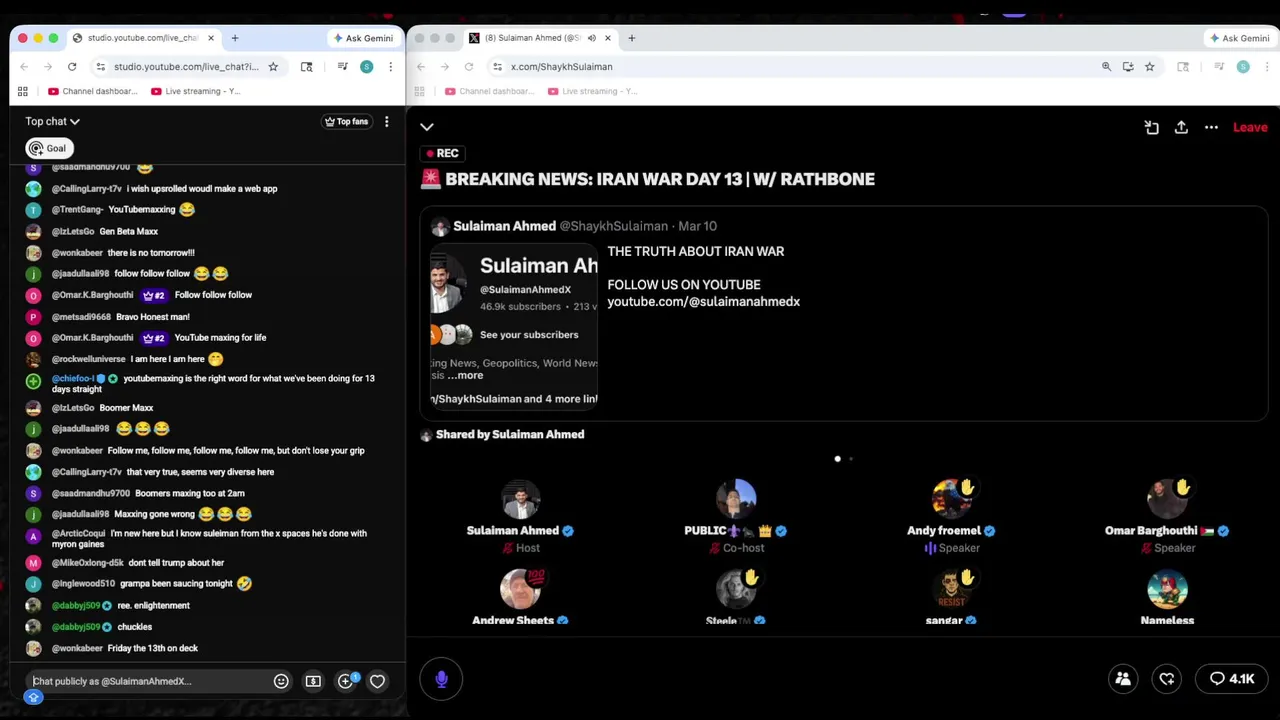Image resolution: width=1280 pixels, height=720 pixels.
Task: Open host Sulaiman Ahmed's avatar
Action: 520,498
